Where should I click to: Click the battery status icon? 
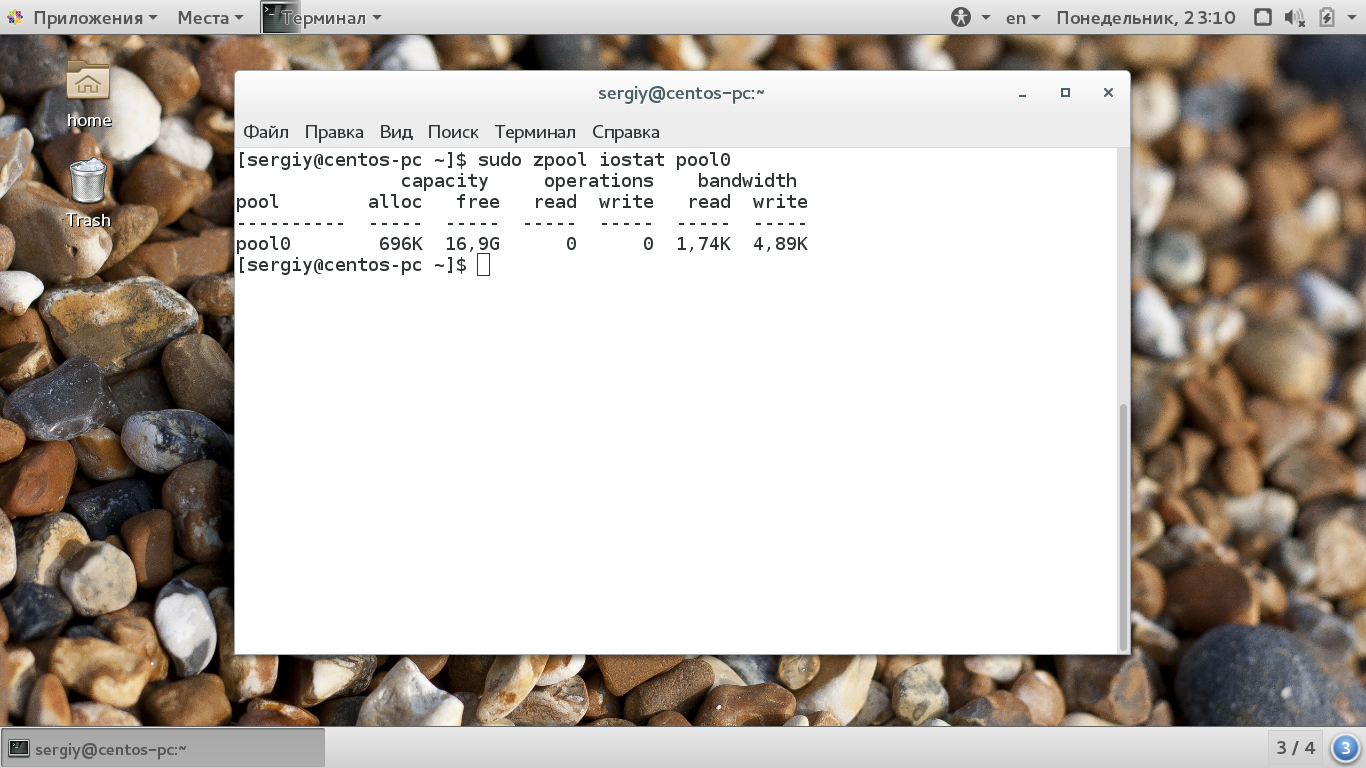click(x=1327, y=17)
